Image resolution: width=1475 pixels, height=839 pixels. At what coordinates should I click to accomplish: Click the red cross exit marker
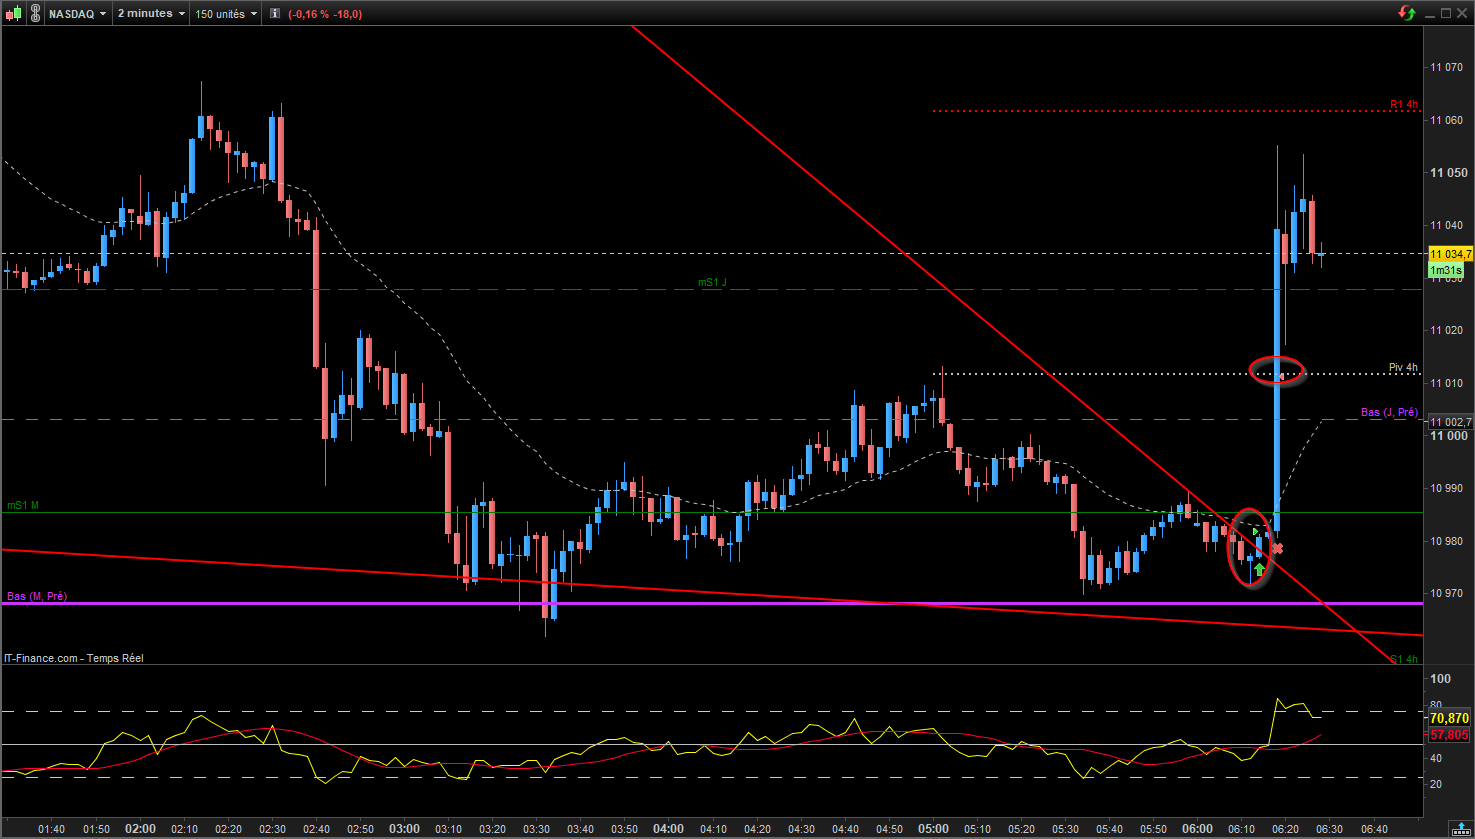click(1277, 548)
